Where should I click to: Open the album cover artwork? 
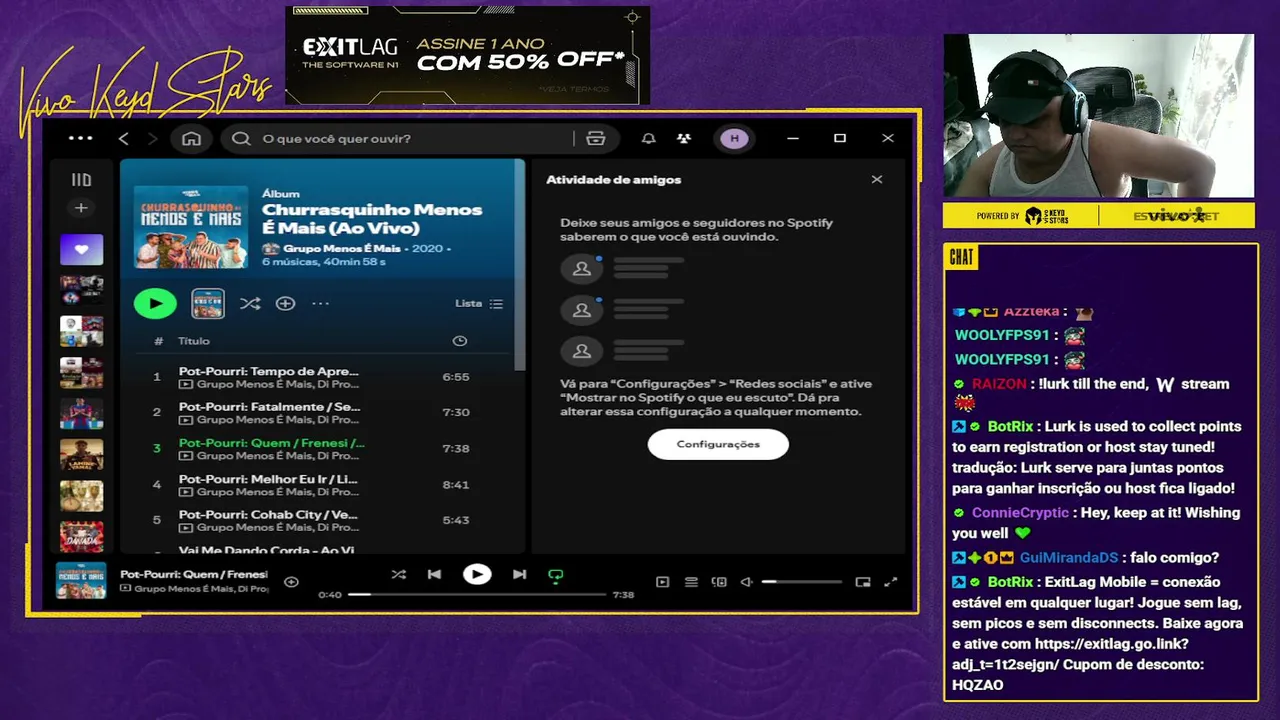[x=191, y=226]
